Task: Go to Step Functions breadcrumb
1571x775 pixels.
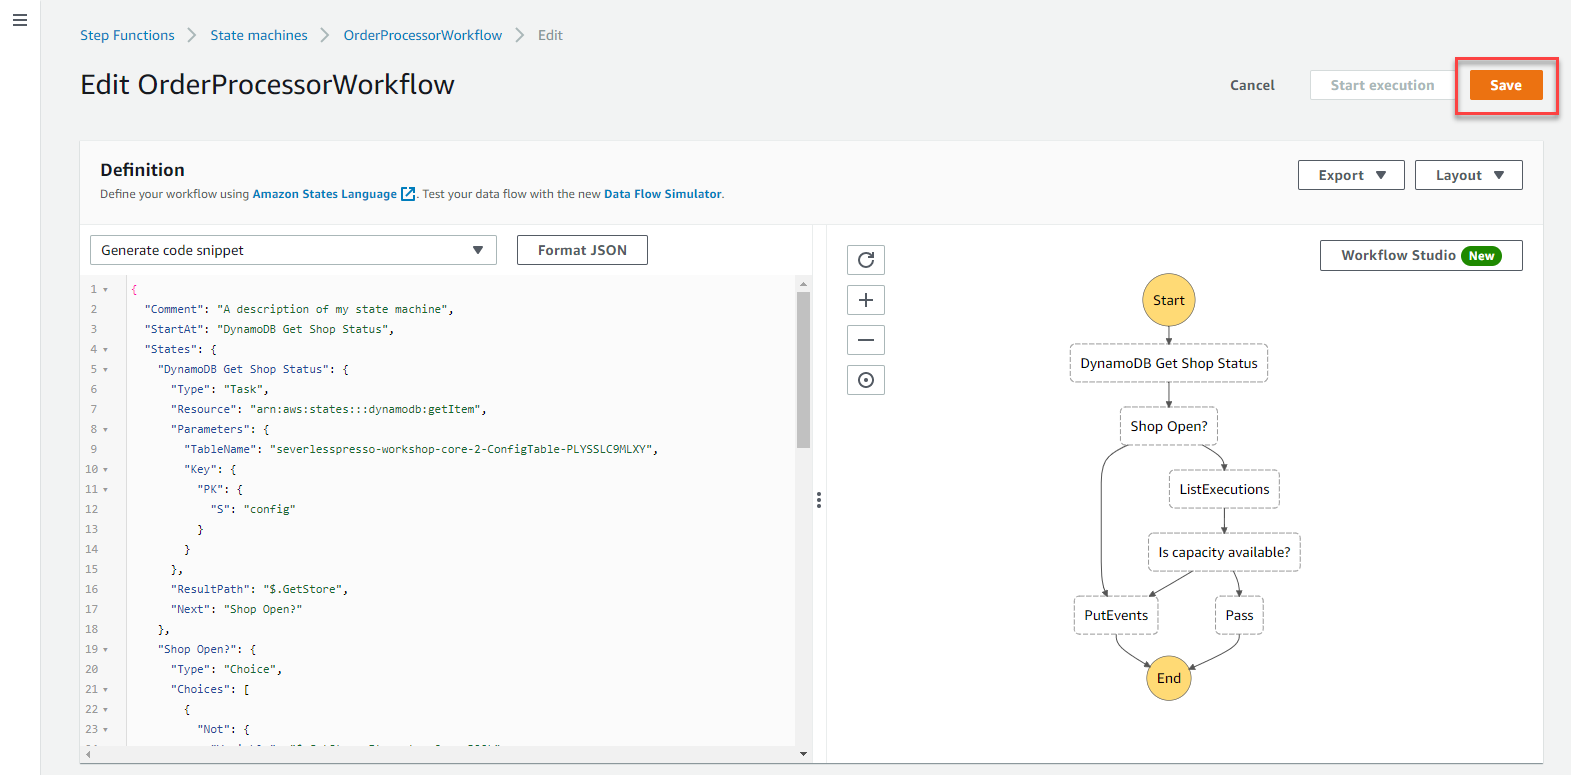Action: coord(127,35)
